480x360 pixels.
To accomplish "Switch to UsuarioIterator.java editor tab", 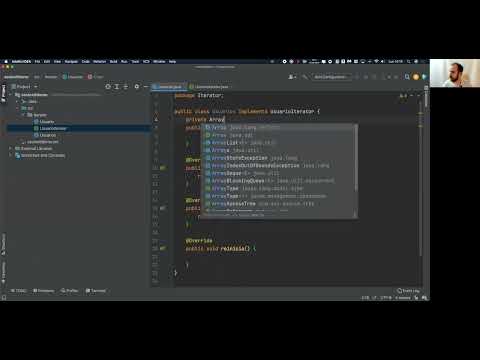I will (x=209, y=87).
